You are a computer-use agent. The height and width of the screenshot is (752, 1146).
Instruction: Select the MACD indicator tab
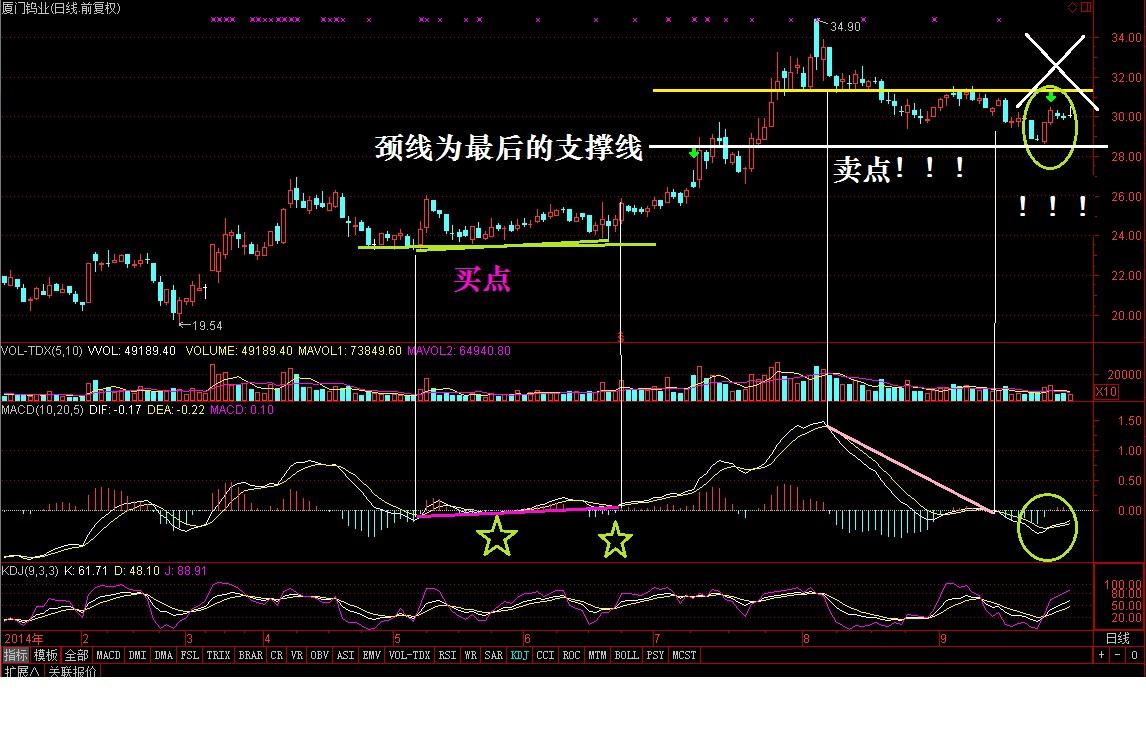(108, 656)
